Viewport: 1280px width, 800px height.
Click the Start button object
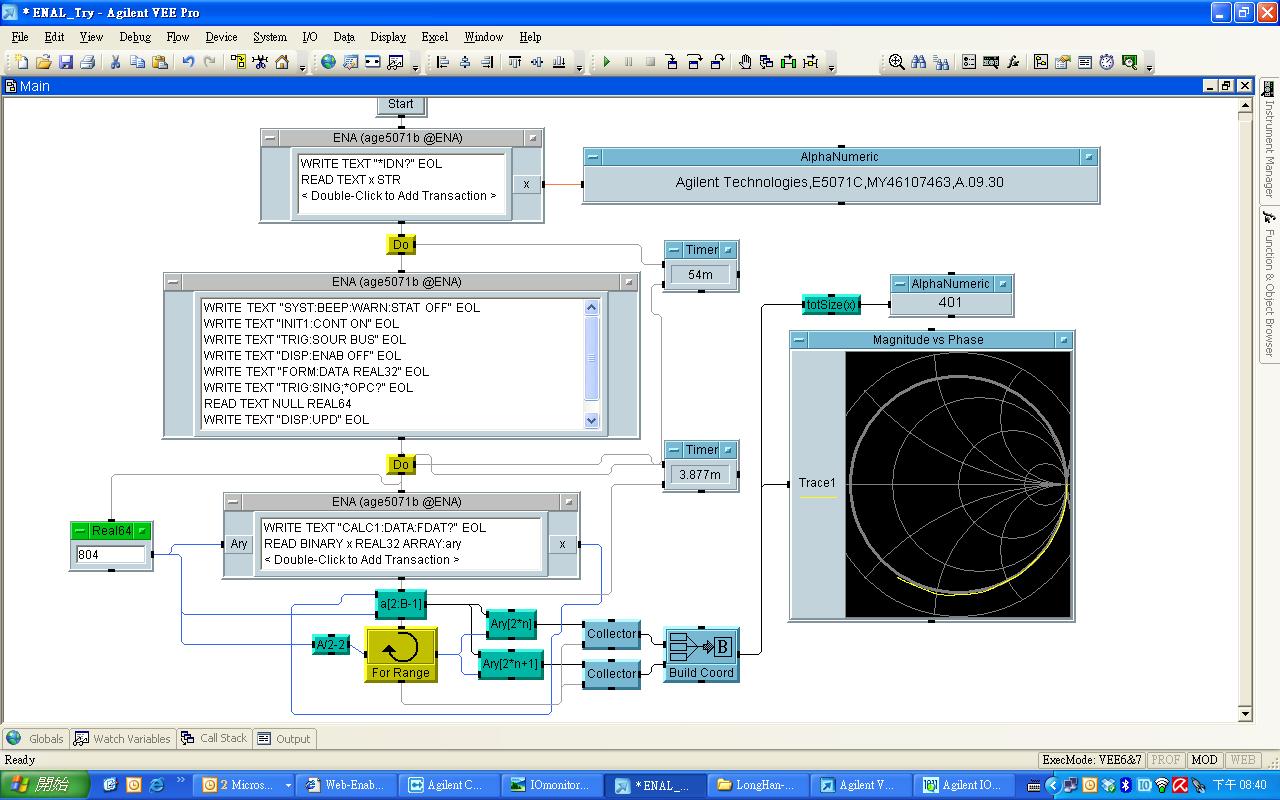coord(401,104)
